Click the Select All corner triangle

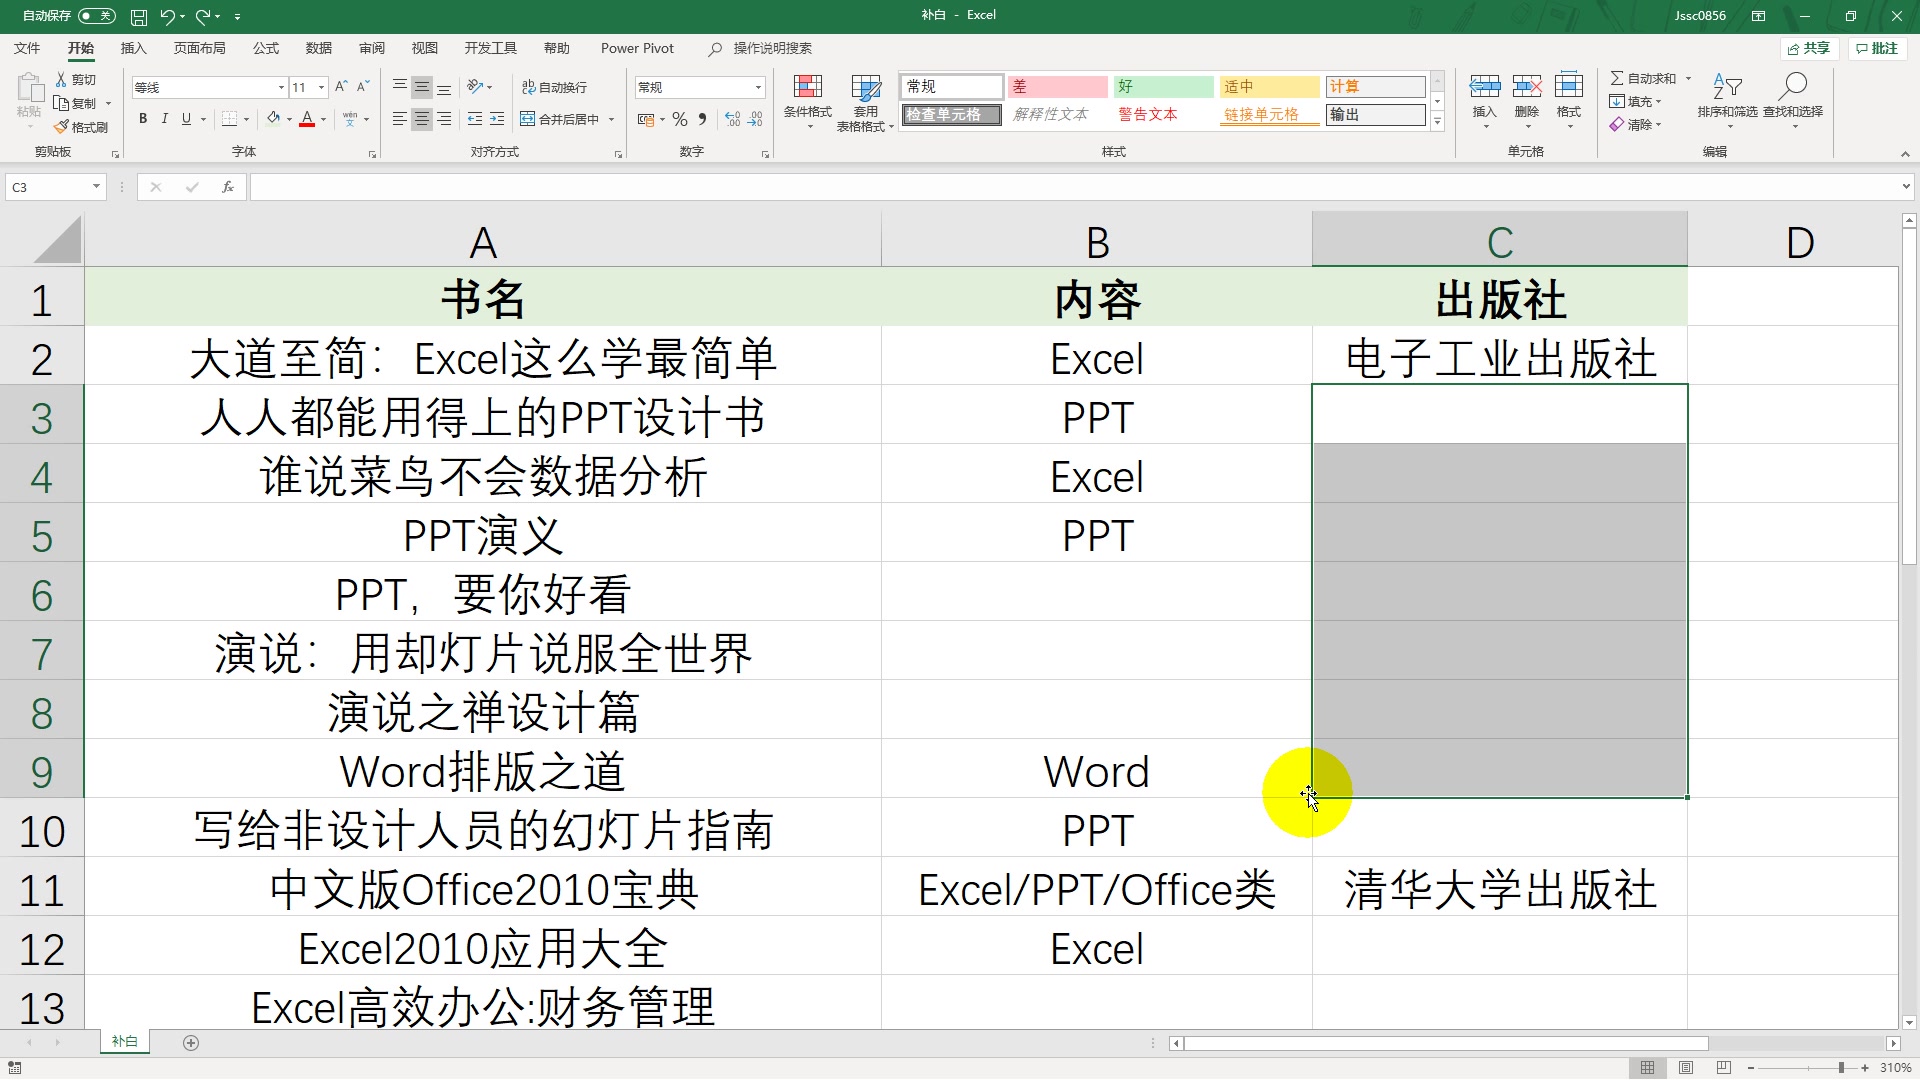tap(56, 240)
